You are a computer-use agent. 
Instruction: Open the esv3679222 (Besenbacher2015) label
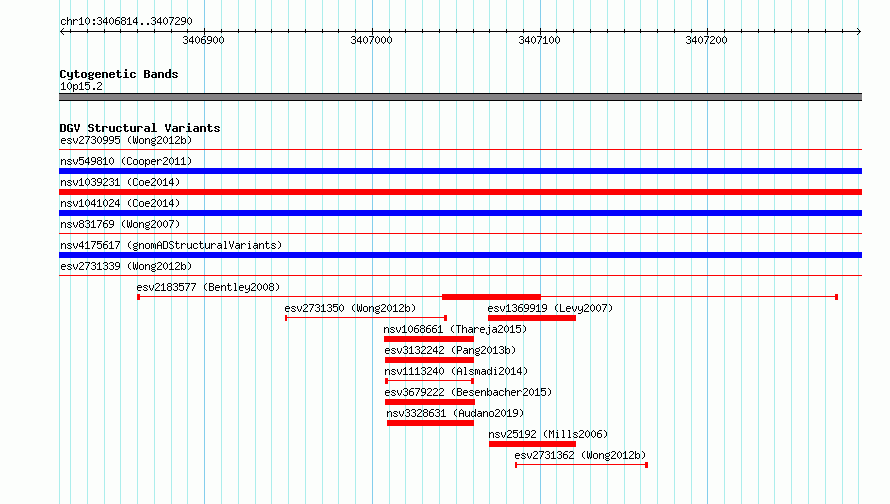coord(468,392)
